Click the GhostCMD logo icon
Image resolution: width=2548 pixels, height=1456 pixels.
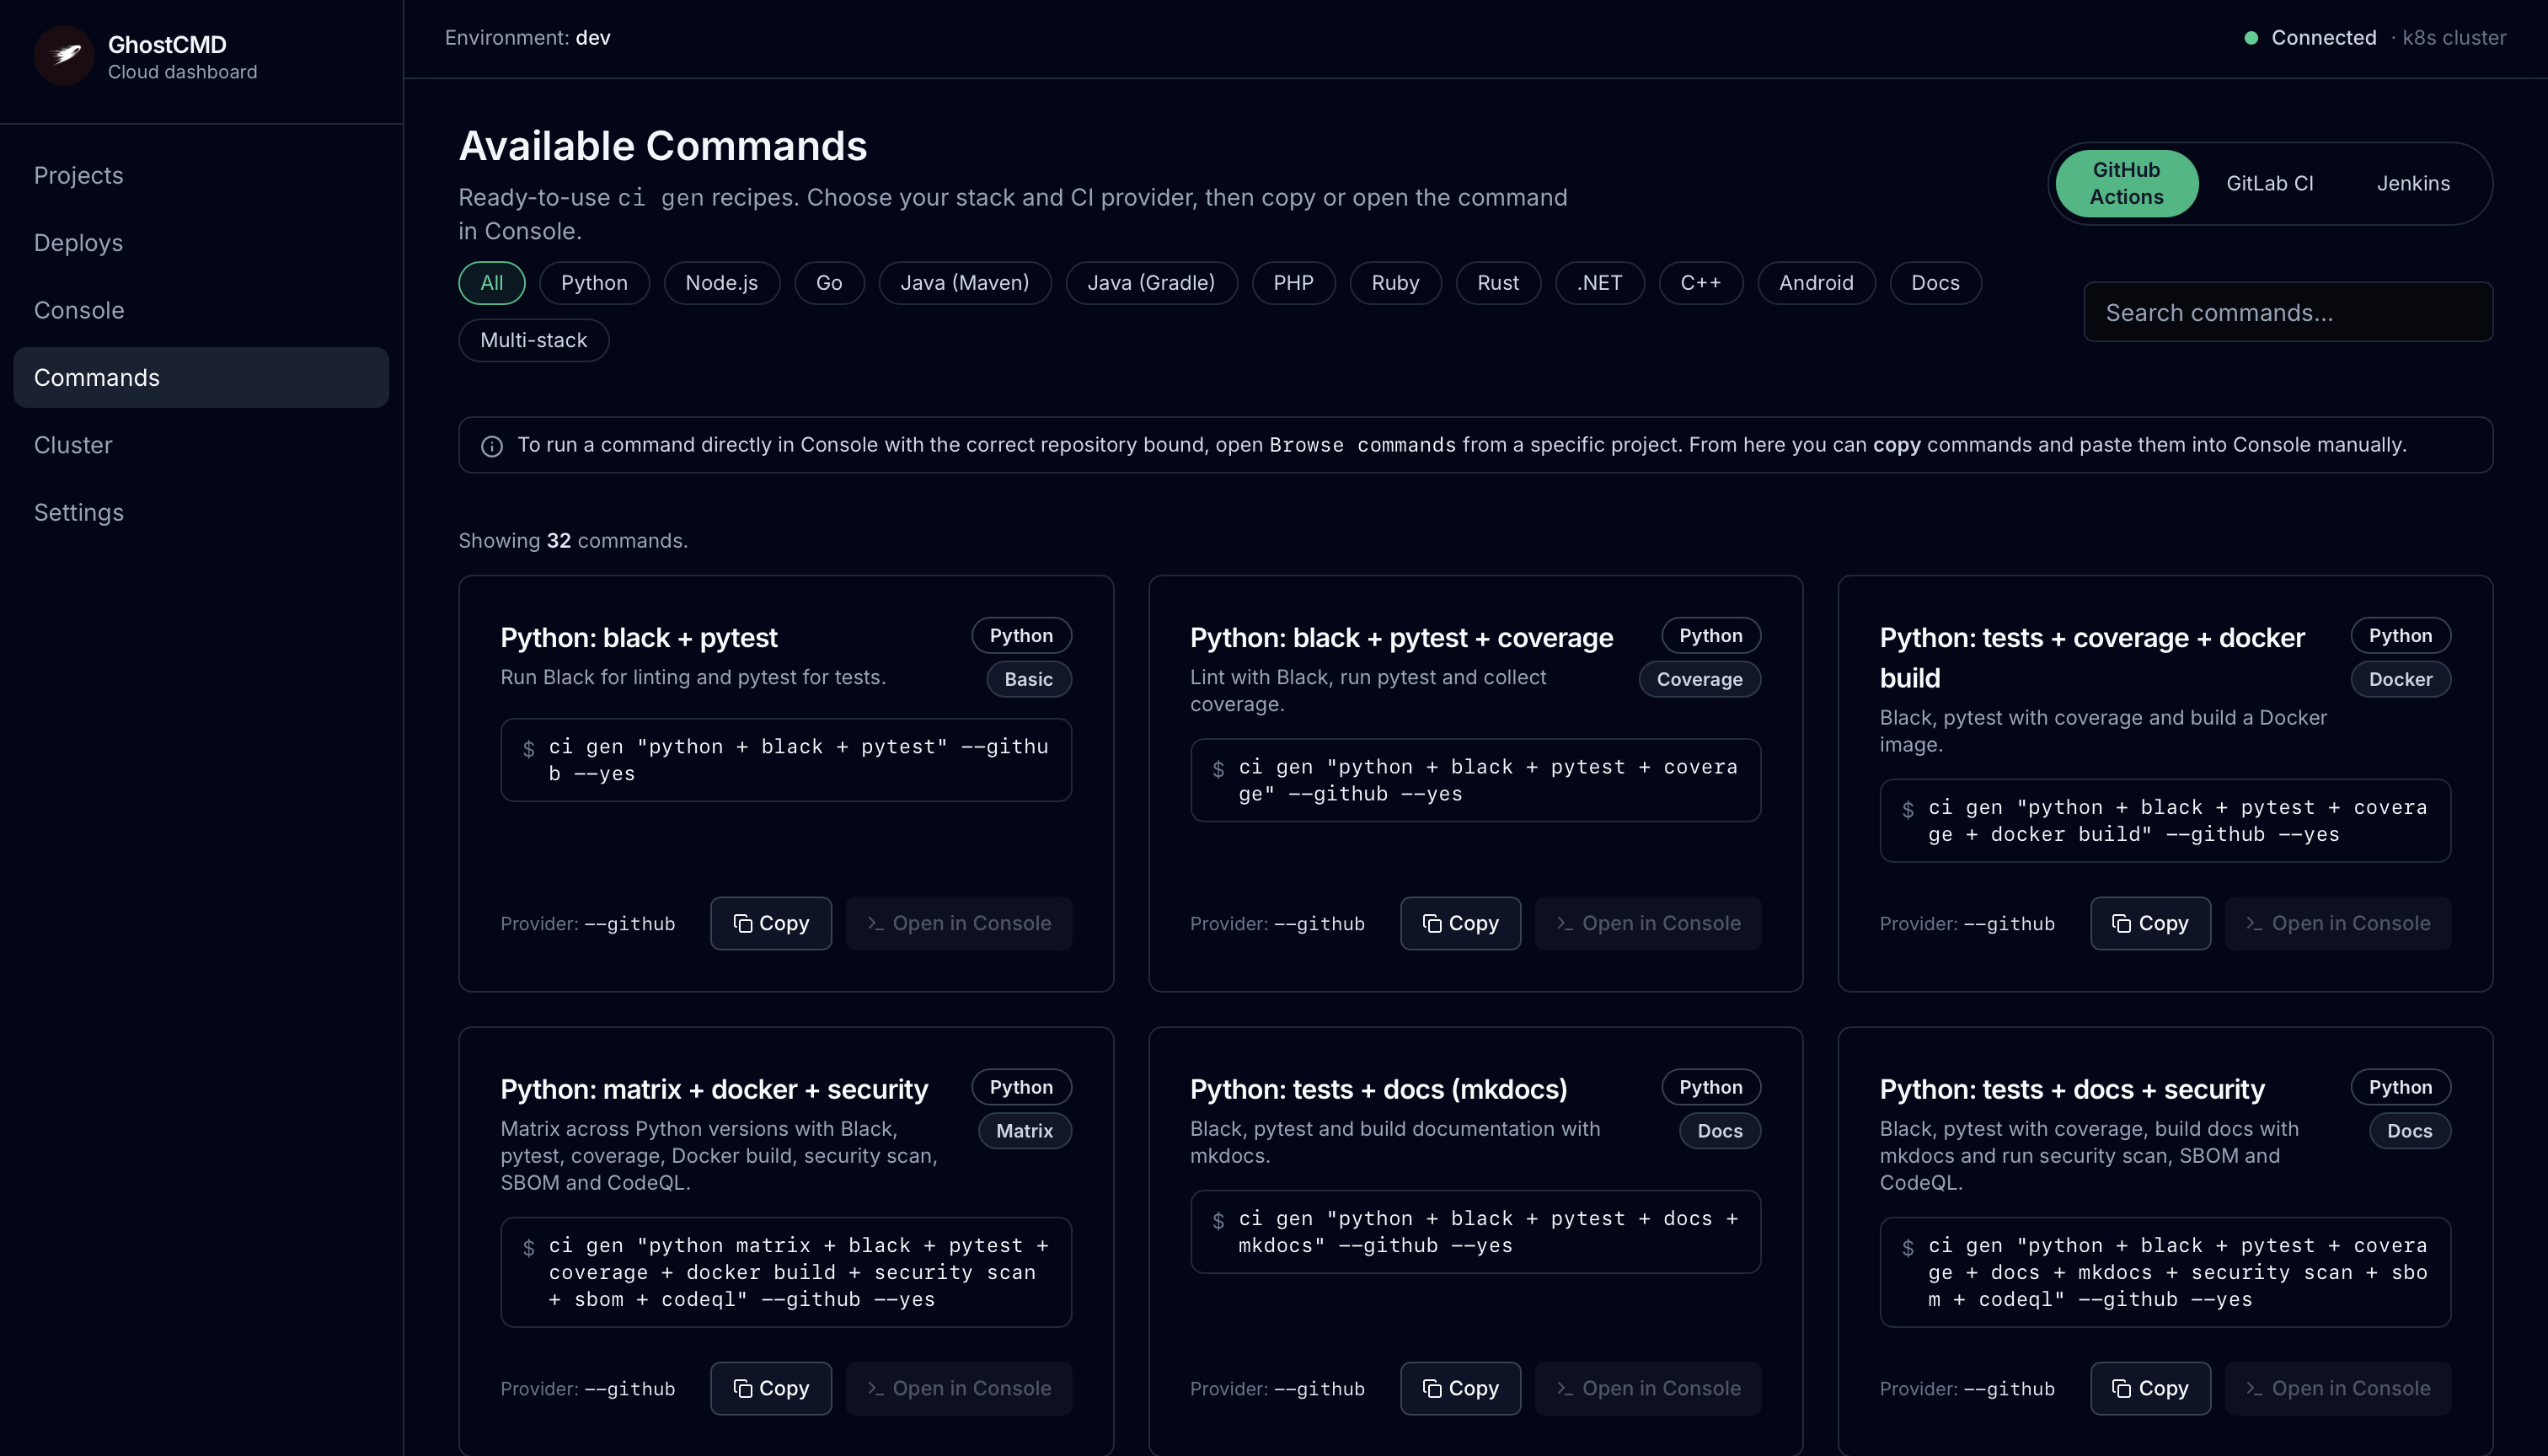pos(62,56)
